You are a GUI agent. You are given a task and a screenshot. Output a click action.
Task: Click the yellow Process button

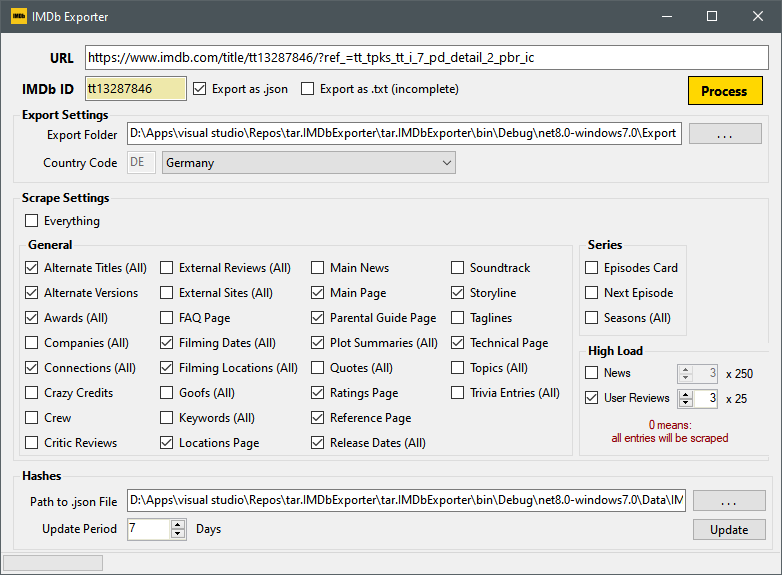[x=725, y=91]
